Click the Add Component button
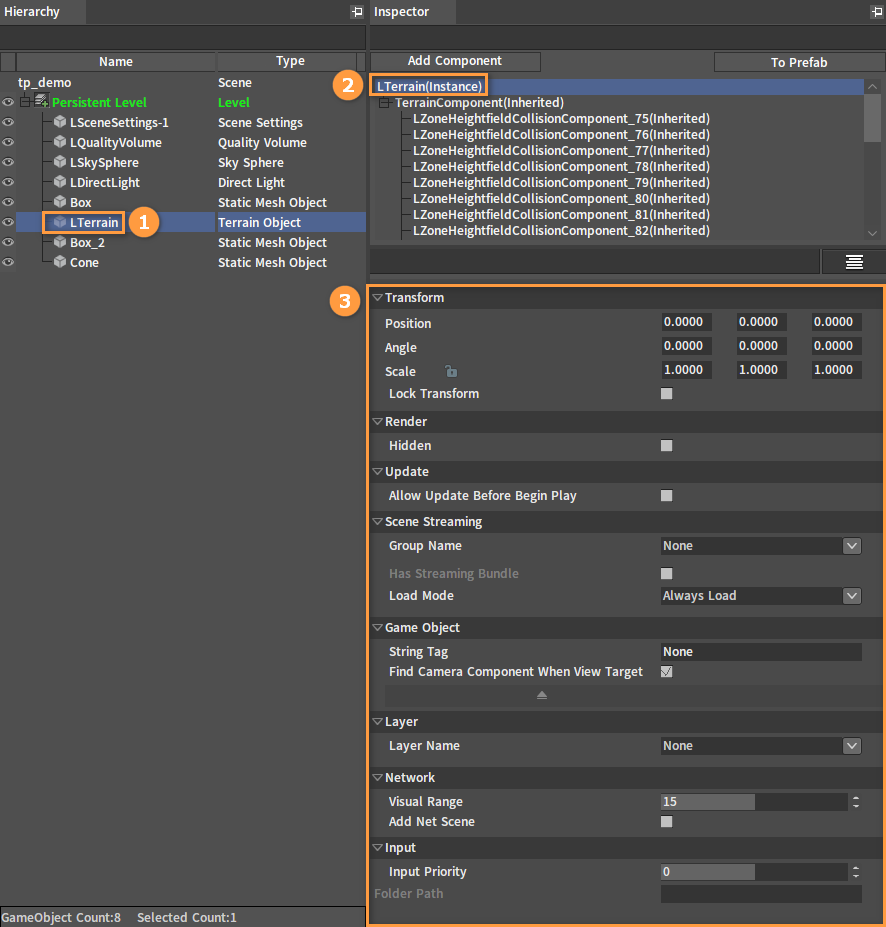The height and width of the screenshot is (927, 886). tap(455, 61)
